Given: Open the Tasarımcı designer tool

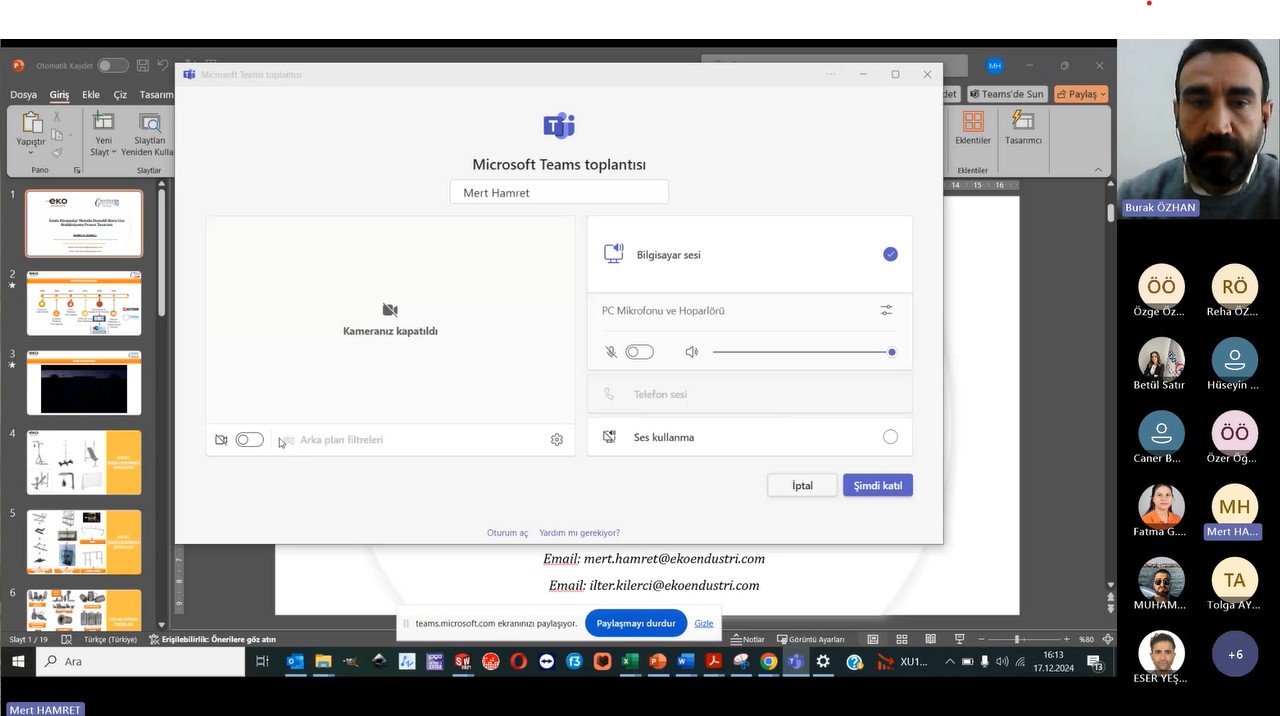Looking at the screenshot, I should 1023,122.
